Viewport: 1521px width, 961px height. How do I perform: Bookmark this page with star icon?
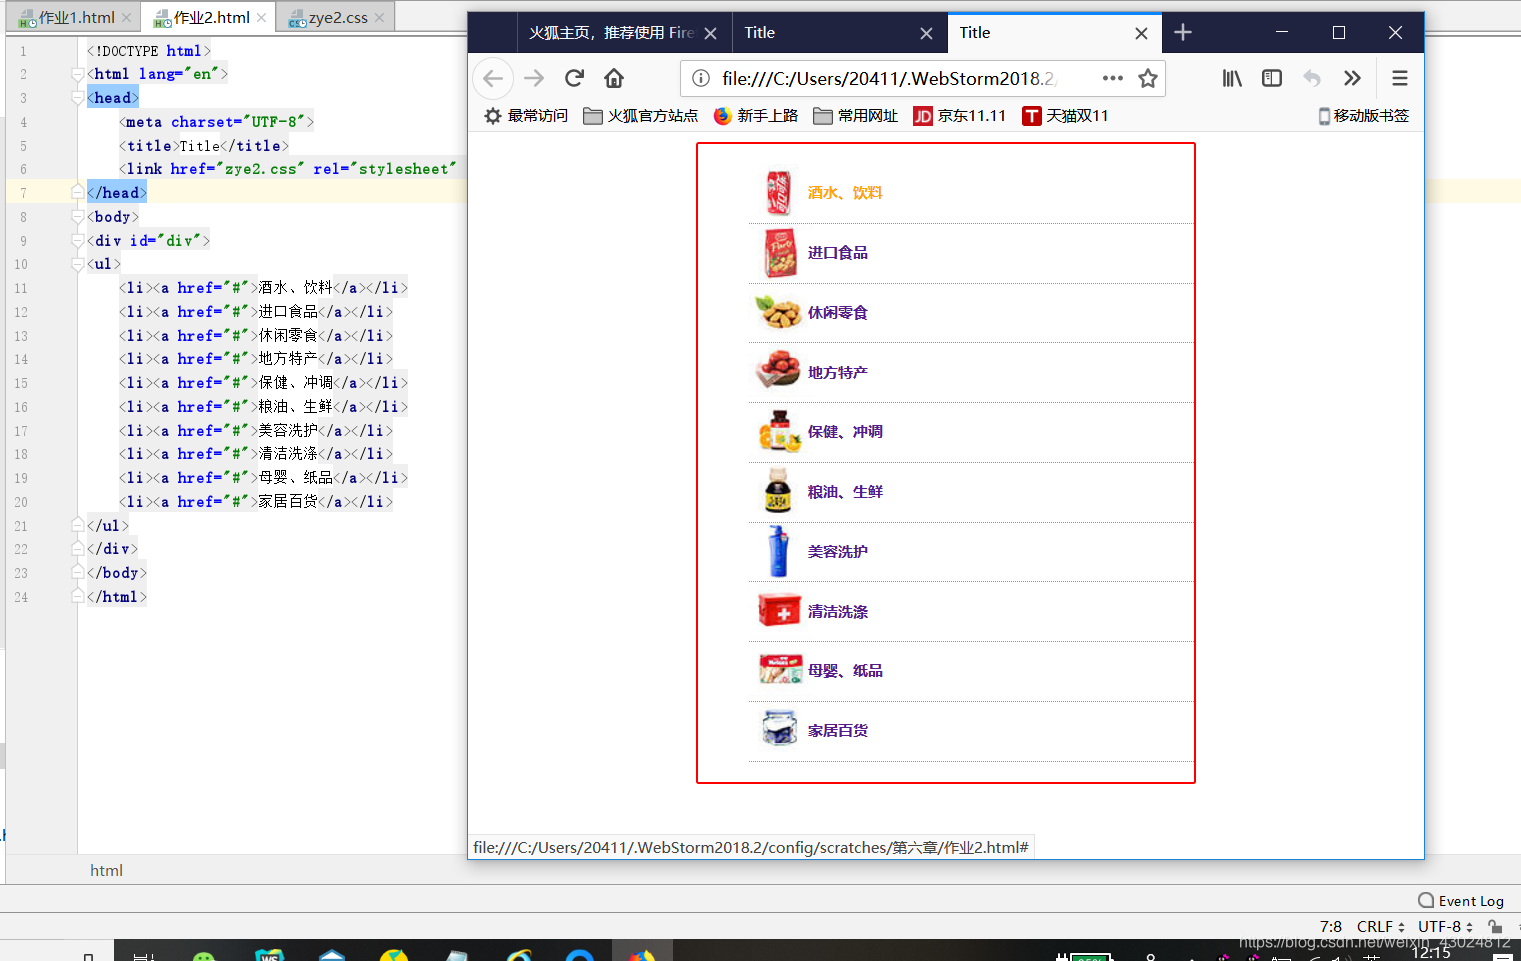click(1148, 78)
